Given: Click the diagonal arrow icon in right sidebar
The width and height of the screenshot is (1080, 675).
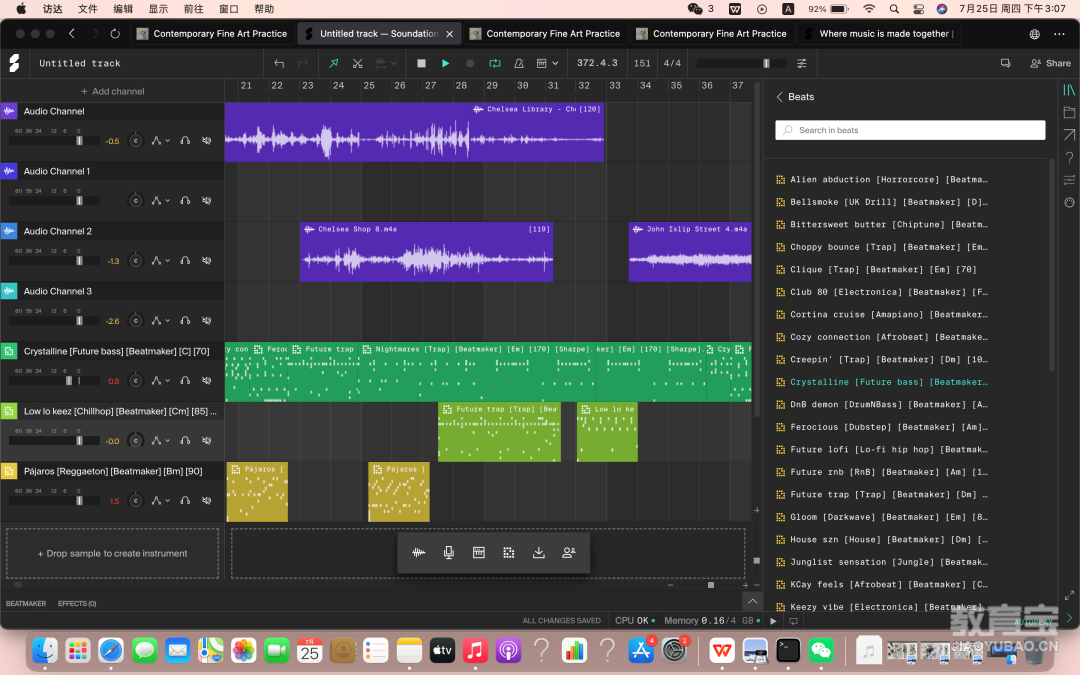Looking at the screenshot, I should (1069, 135).
